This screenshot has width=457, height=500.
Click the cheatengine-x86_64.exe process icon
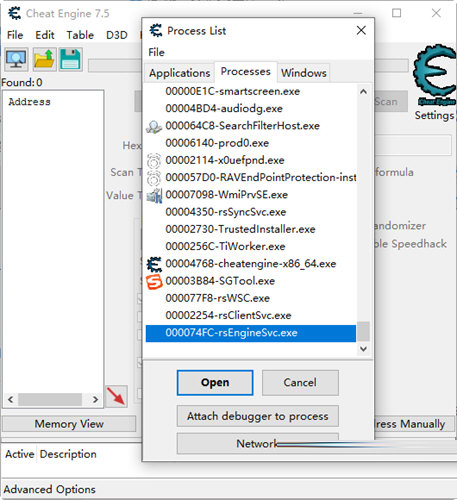(x=154, y=264)
